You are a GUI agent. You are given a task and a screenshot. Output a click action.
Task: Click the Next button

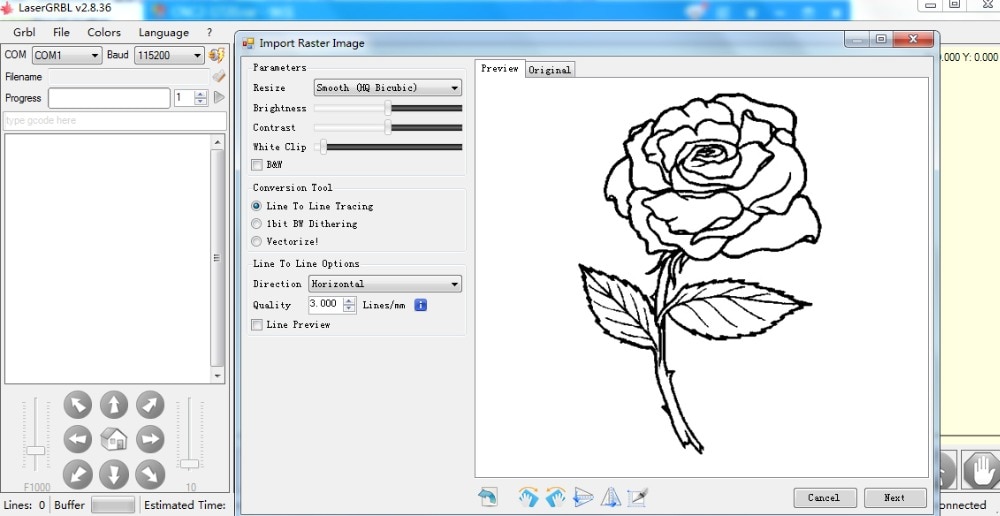click(x=895, y=498)
